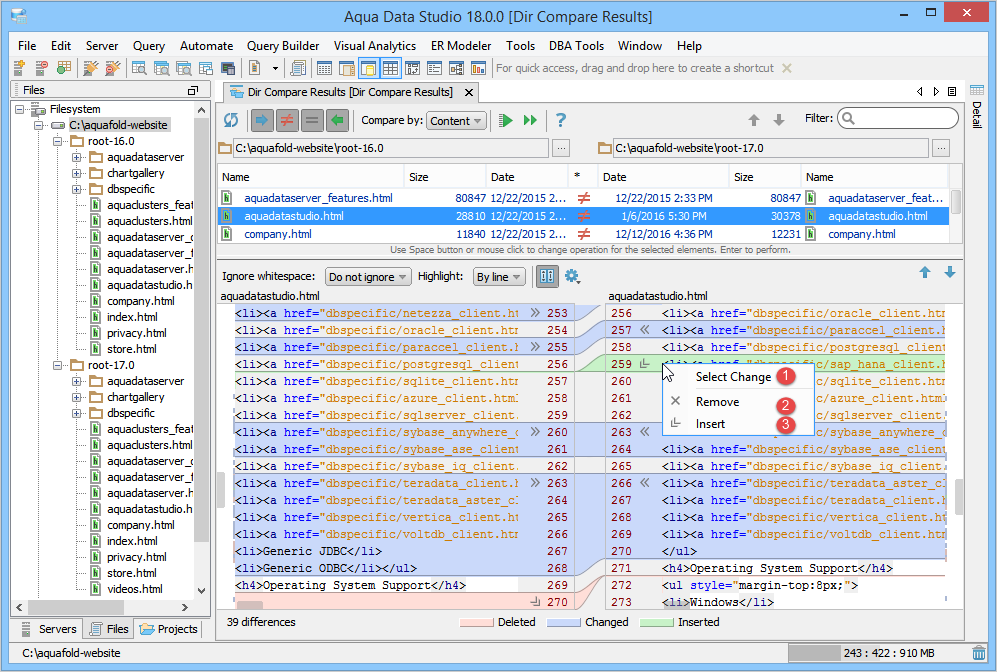Click the Disconnect server plug icon
This screenshot has height=672, width=997.
pyautogui.click(x=113, y=67)
